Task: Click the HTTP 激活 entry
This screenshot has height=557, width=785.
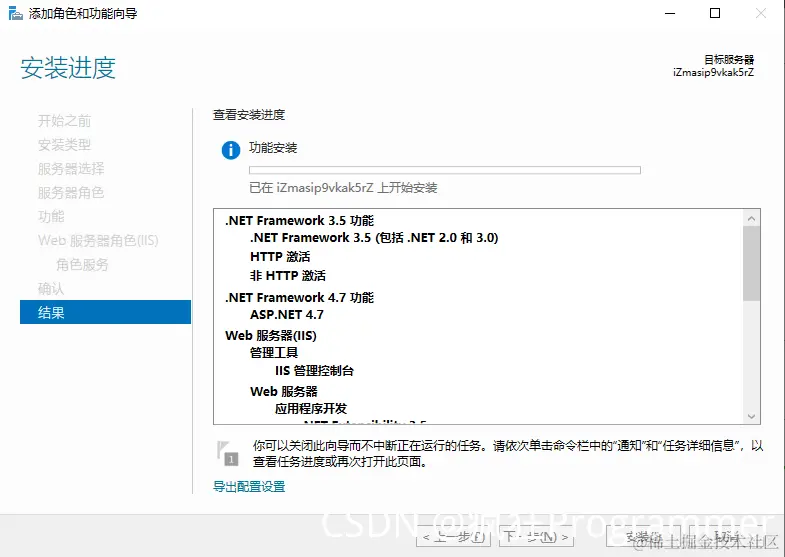Action: tap(280, 257)
